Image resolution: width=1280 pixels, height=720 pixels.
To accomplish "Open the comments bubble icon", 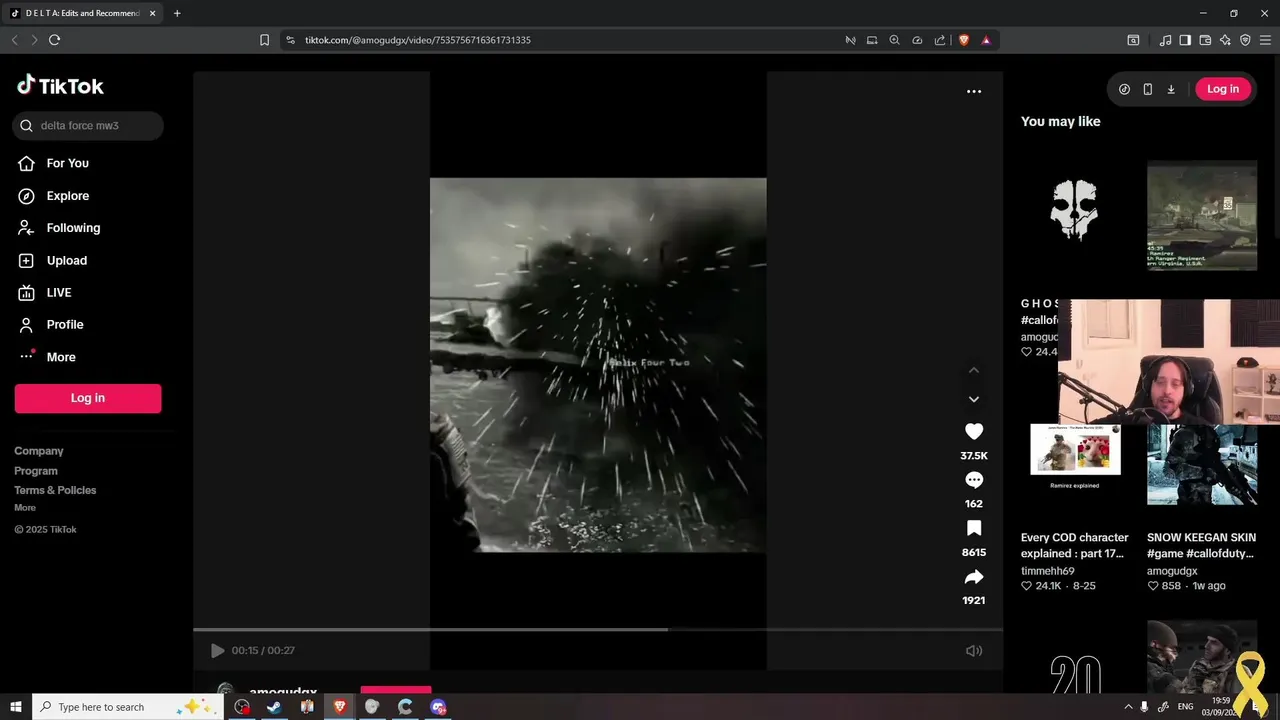I will point(974,480).
